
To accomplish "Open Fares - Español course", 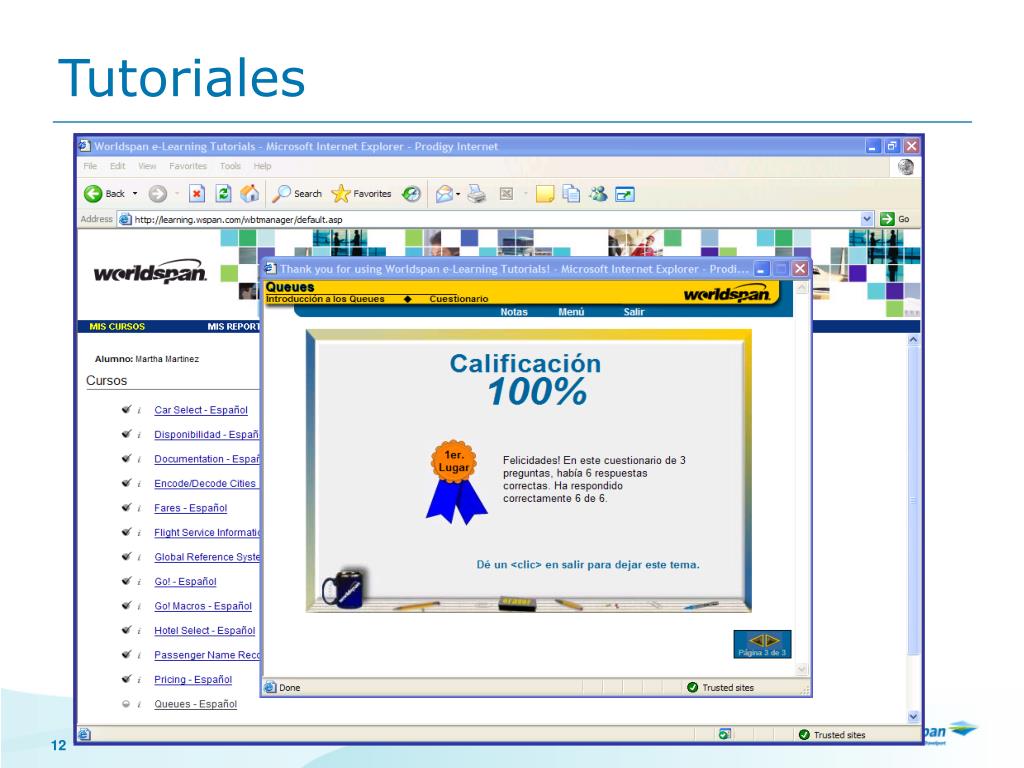I will coord(190,508).
